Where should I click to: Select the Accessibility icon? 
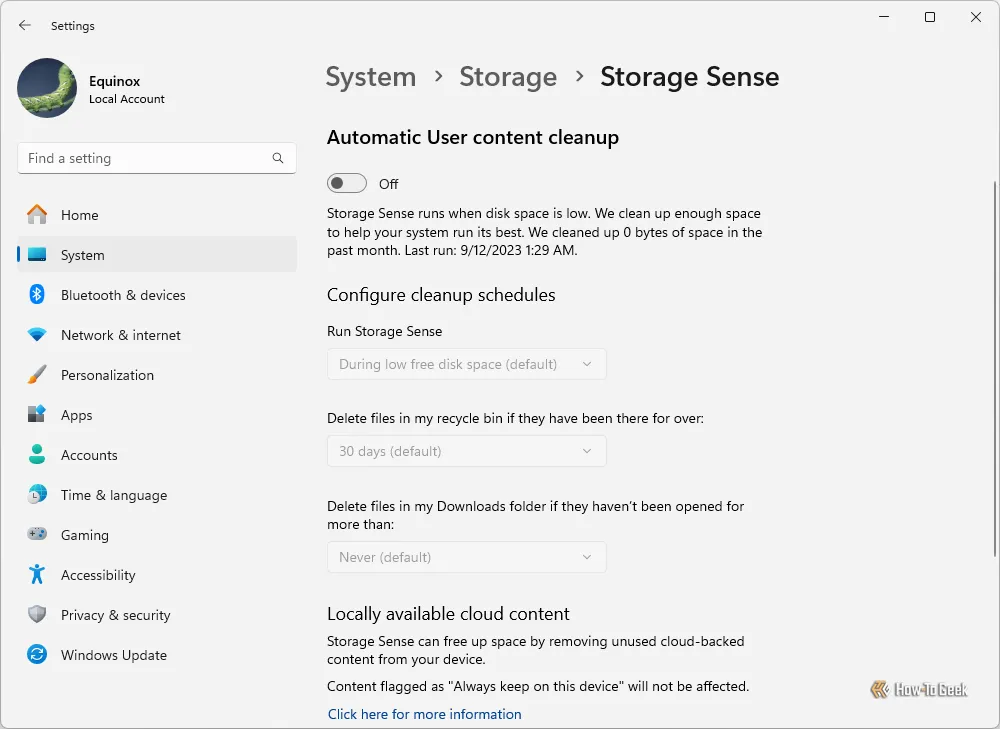point(37,574)
